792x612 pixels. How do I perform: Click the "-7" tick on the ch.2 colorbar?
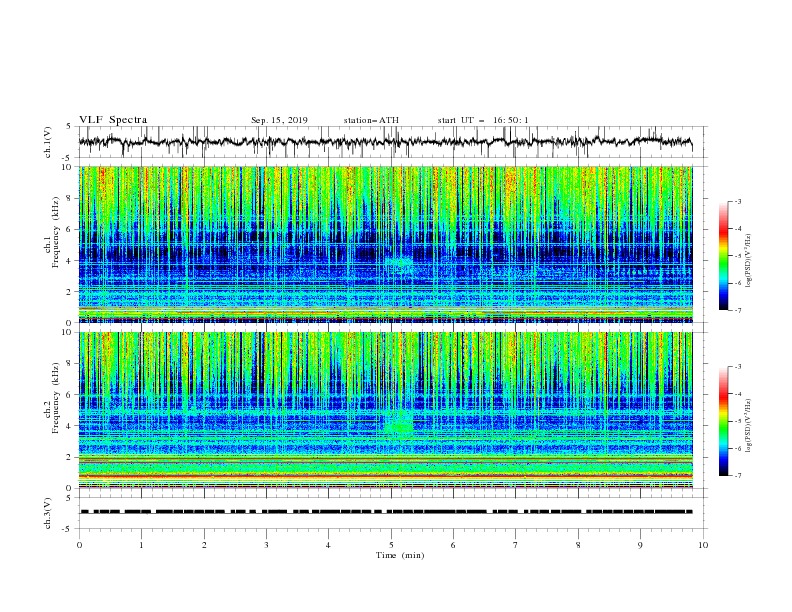(x=738, y=476)
